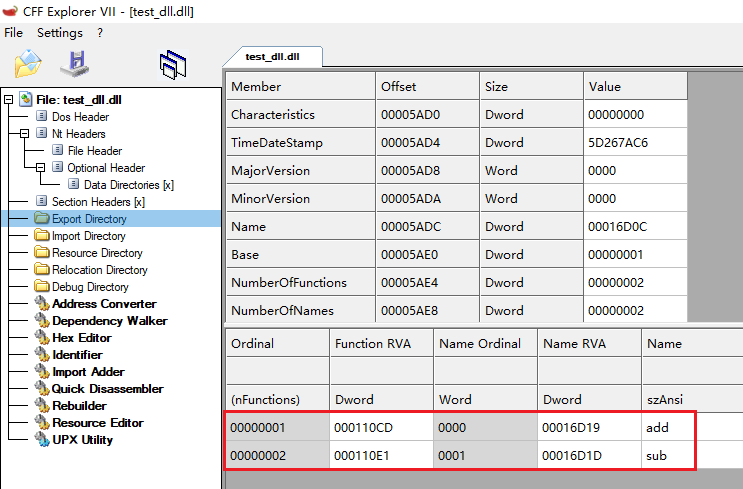Click the Import Adder tool icon
Image resolution: width=743 pixels, height=489 pixels.
tap(42, 372)
